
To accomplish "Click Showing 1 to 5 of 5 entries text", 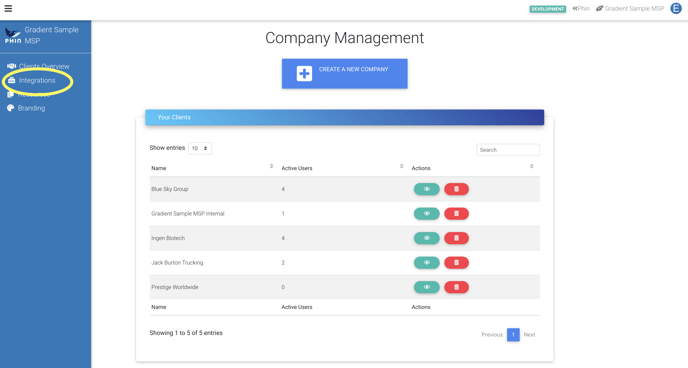I will (x=186, y=333).
